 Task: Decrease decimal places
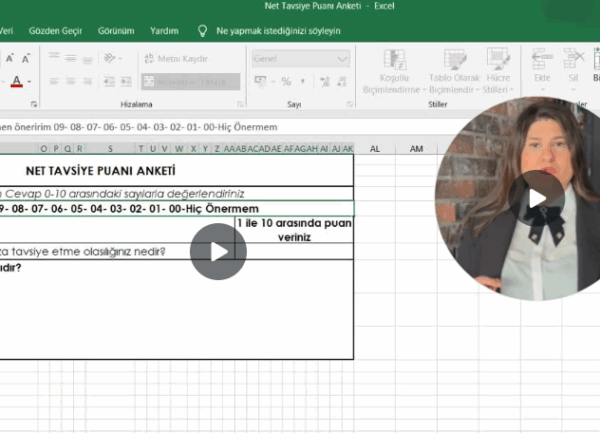pyautogui.click(x=342, y=81)
